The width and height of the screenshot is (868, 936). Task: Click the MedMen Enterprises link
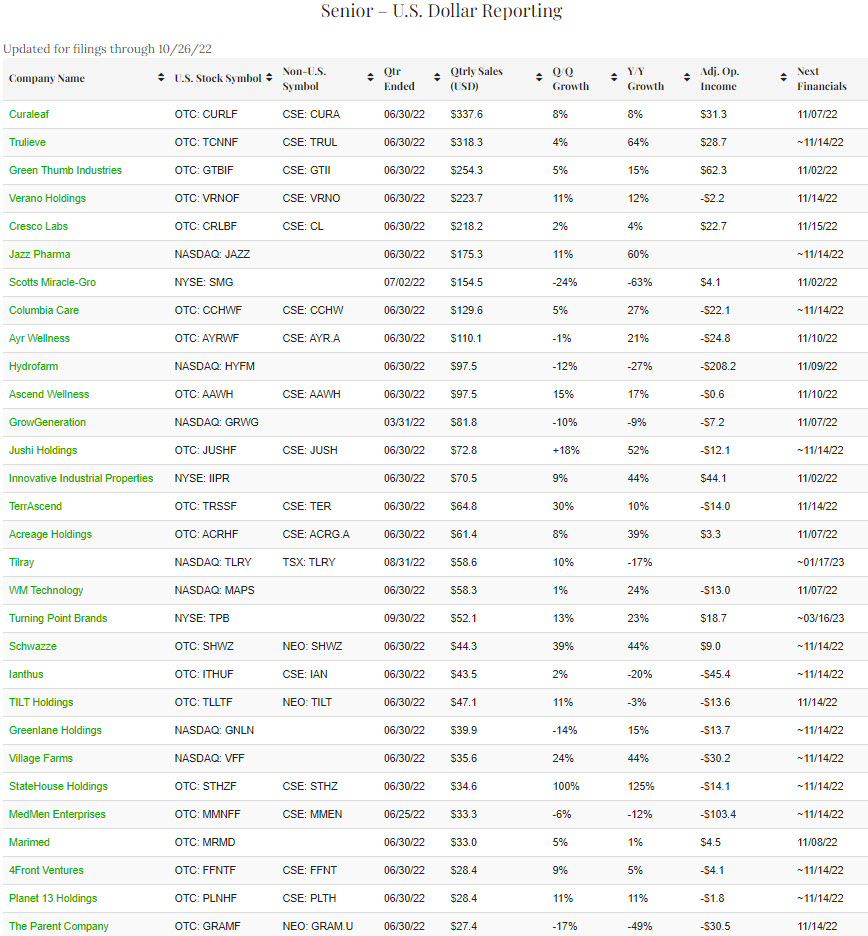point(57,814)
